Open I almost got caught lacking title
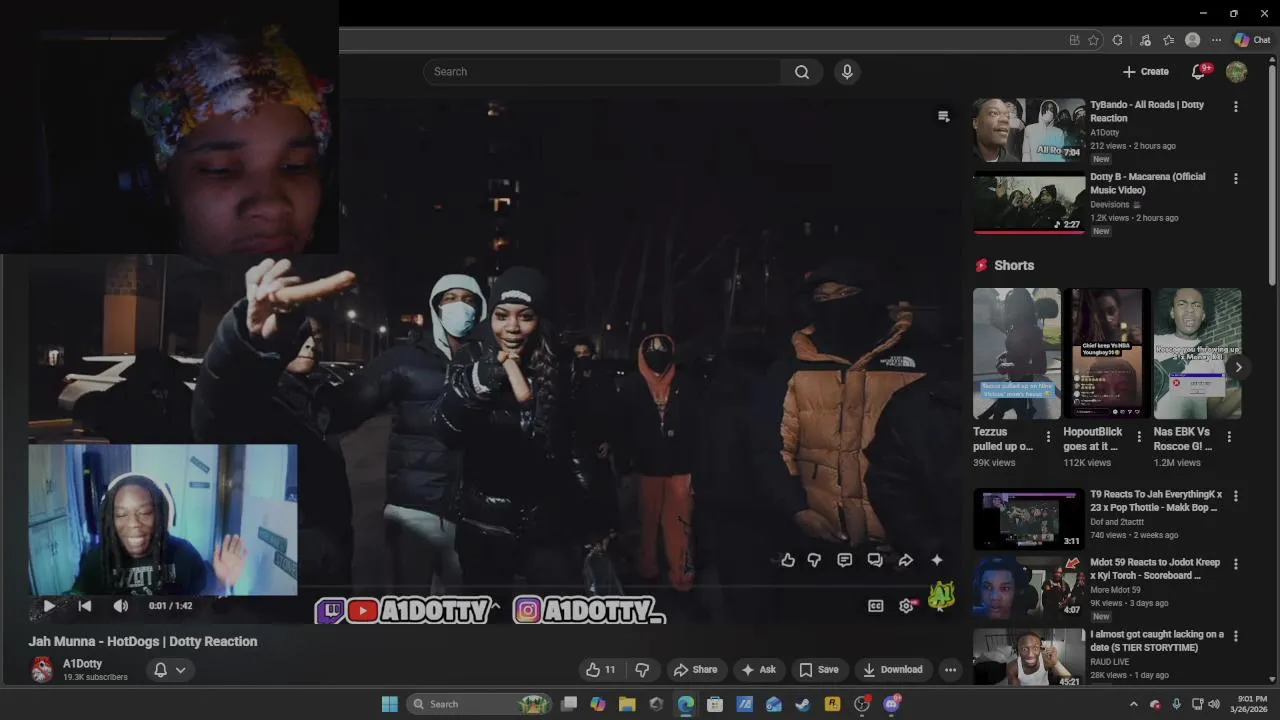 coord(1157,641)
